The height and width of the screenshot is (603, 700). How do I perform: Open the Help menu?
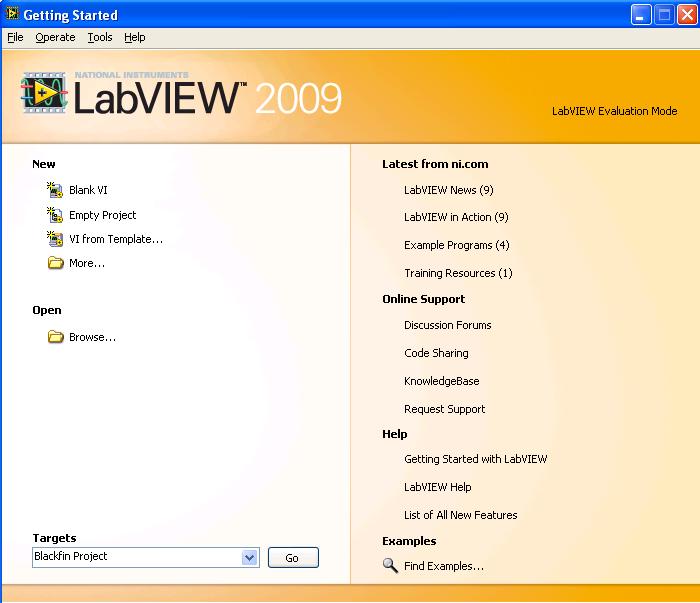pos(134,37)
